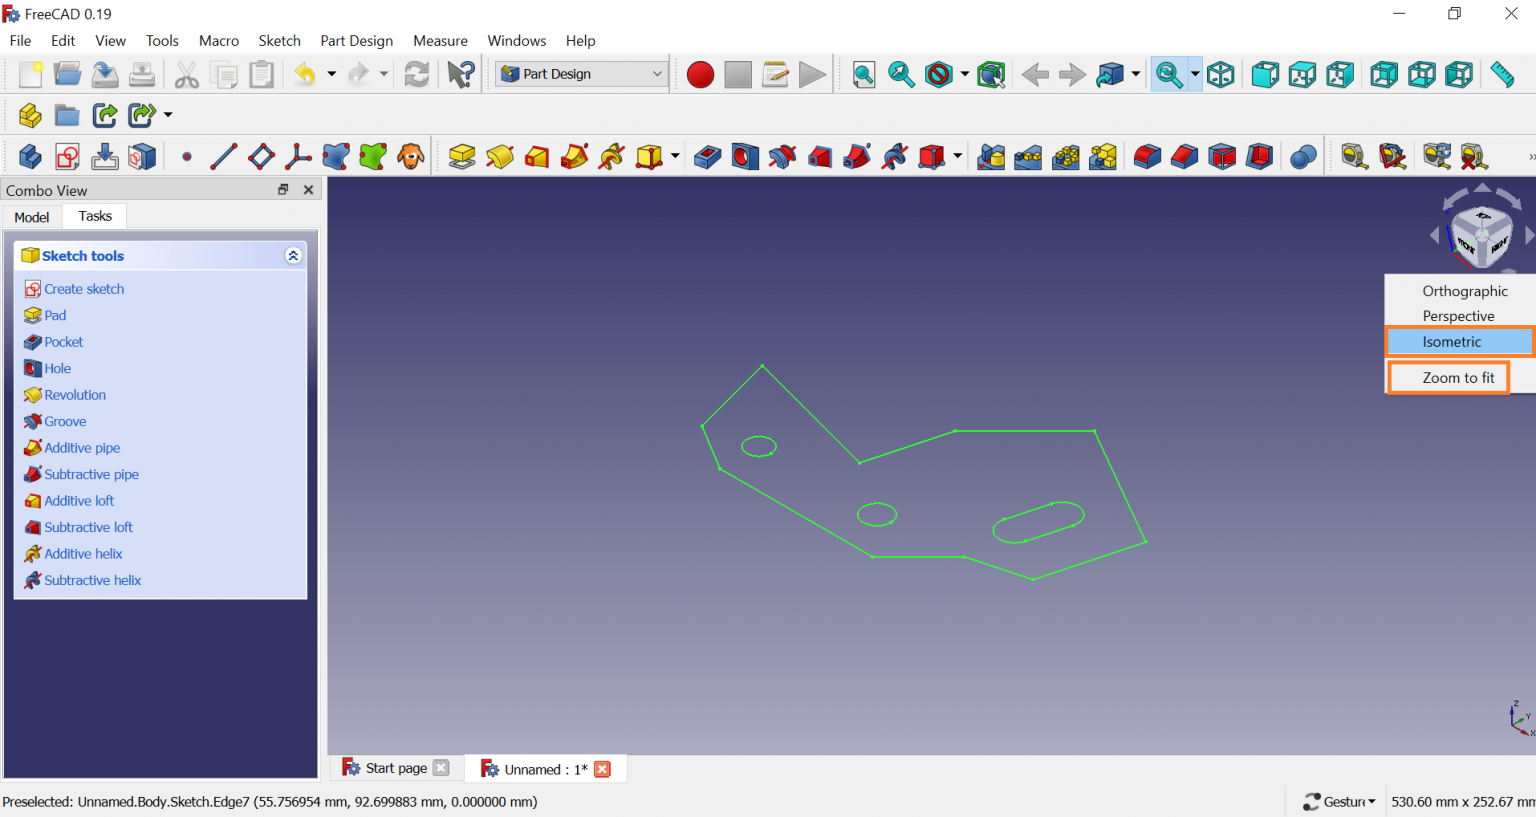
Task: Collapse the Sketch tools panel
Action: (x=293, y=256)
